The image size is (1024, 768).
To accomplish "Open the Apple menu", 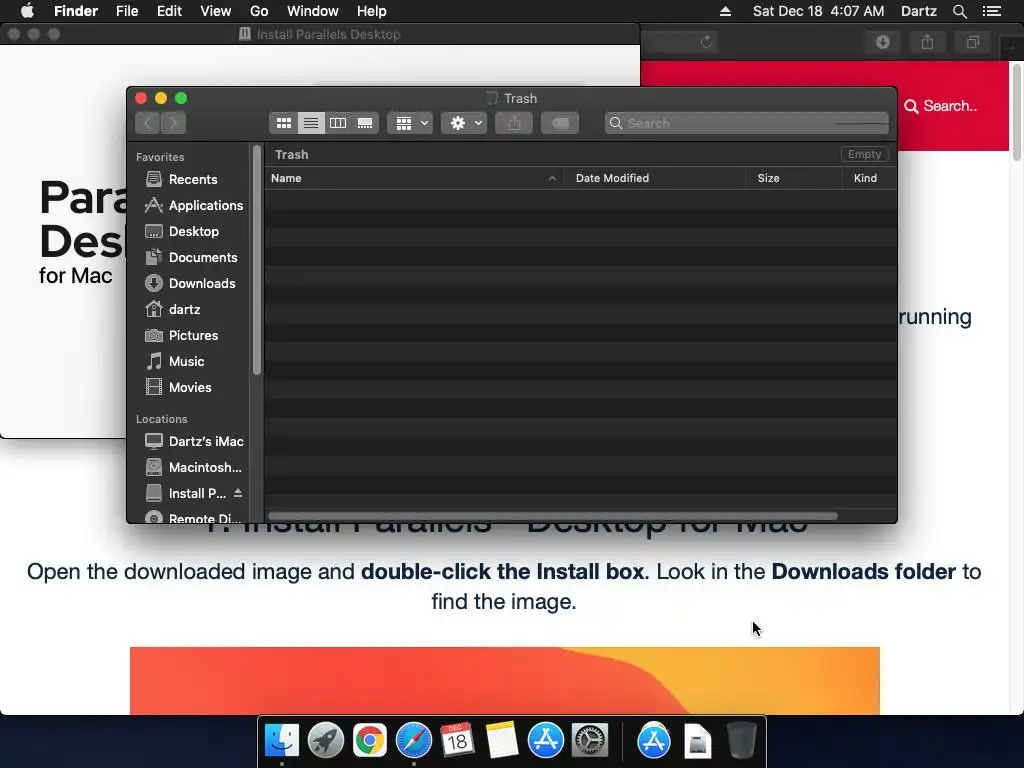I will point(27,11).
